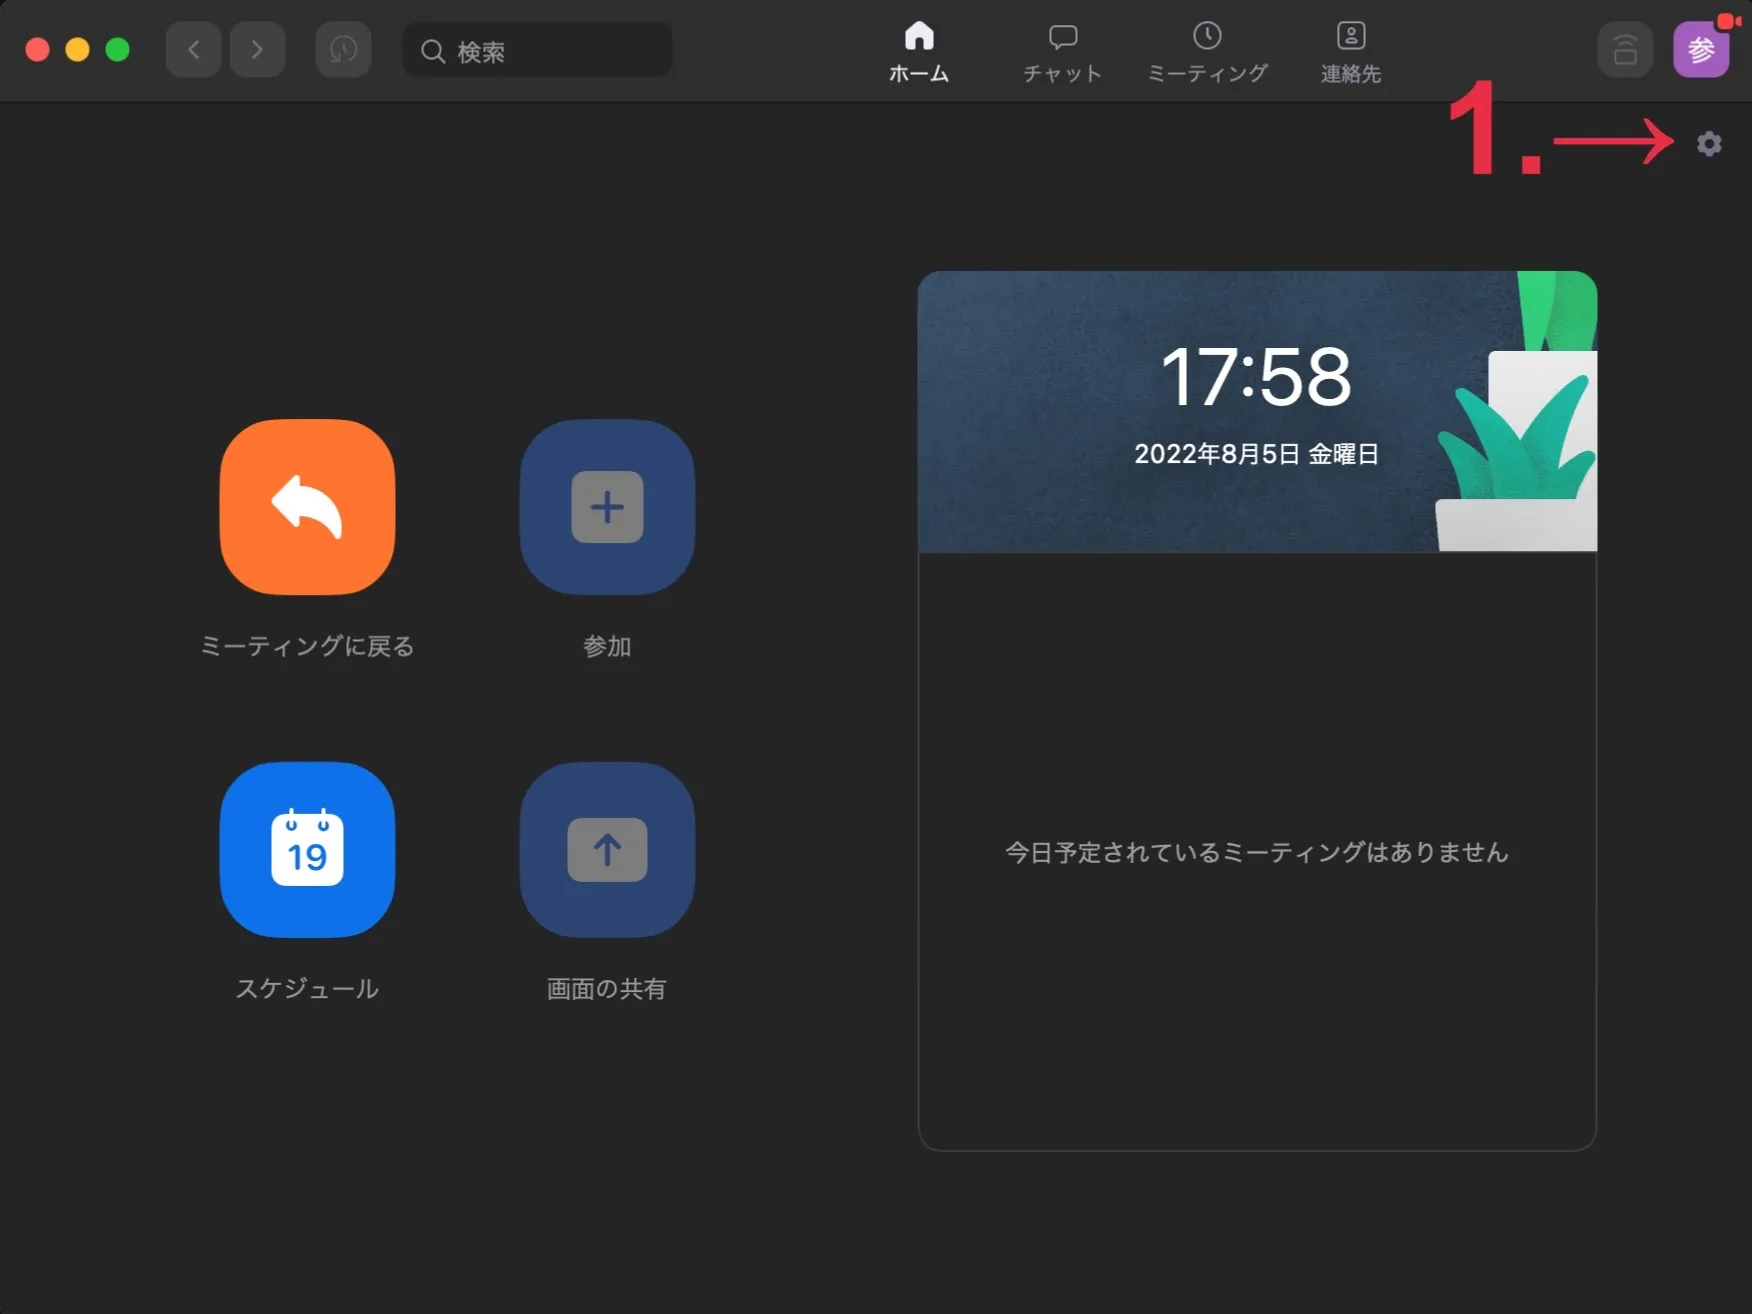Enter full screen with the green button
The image size is (1752, 1314).
click(118, 50)
